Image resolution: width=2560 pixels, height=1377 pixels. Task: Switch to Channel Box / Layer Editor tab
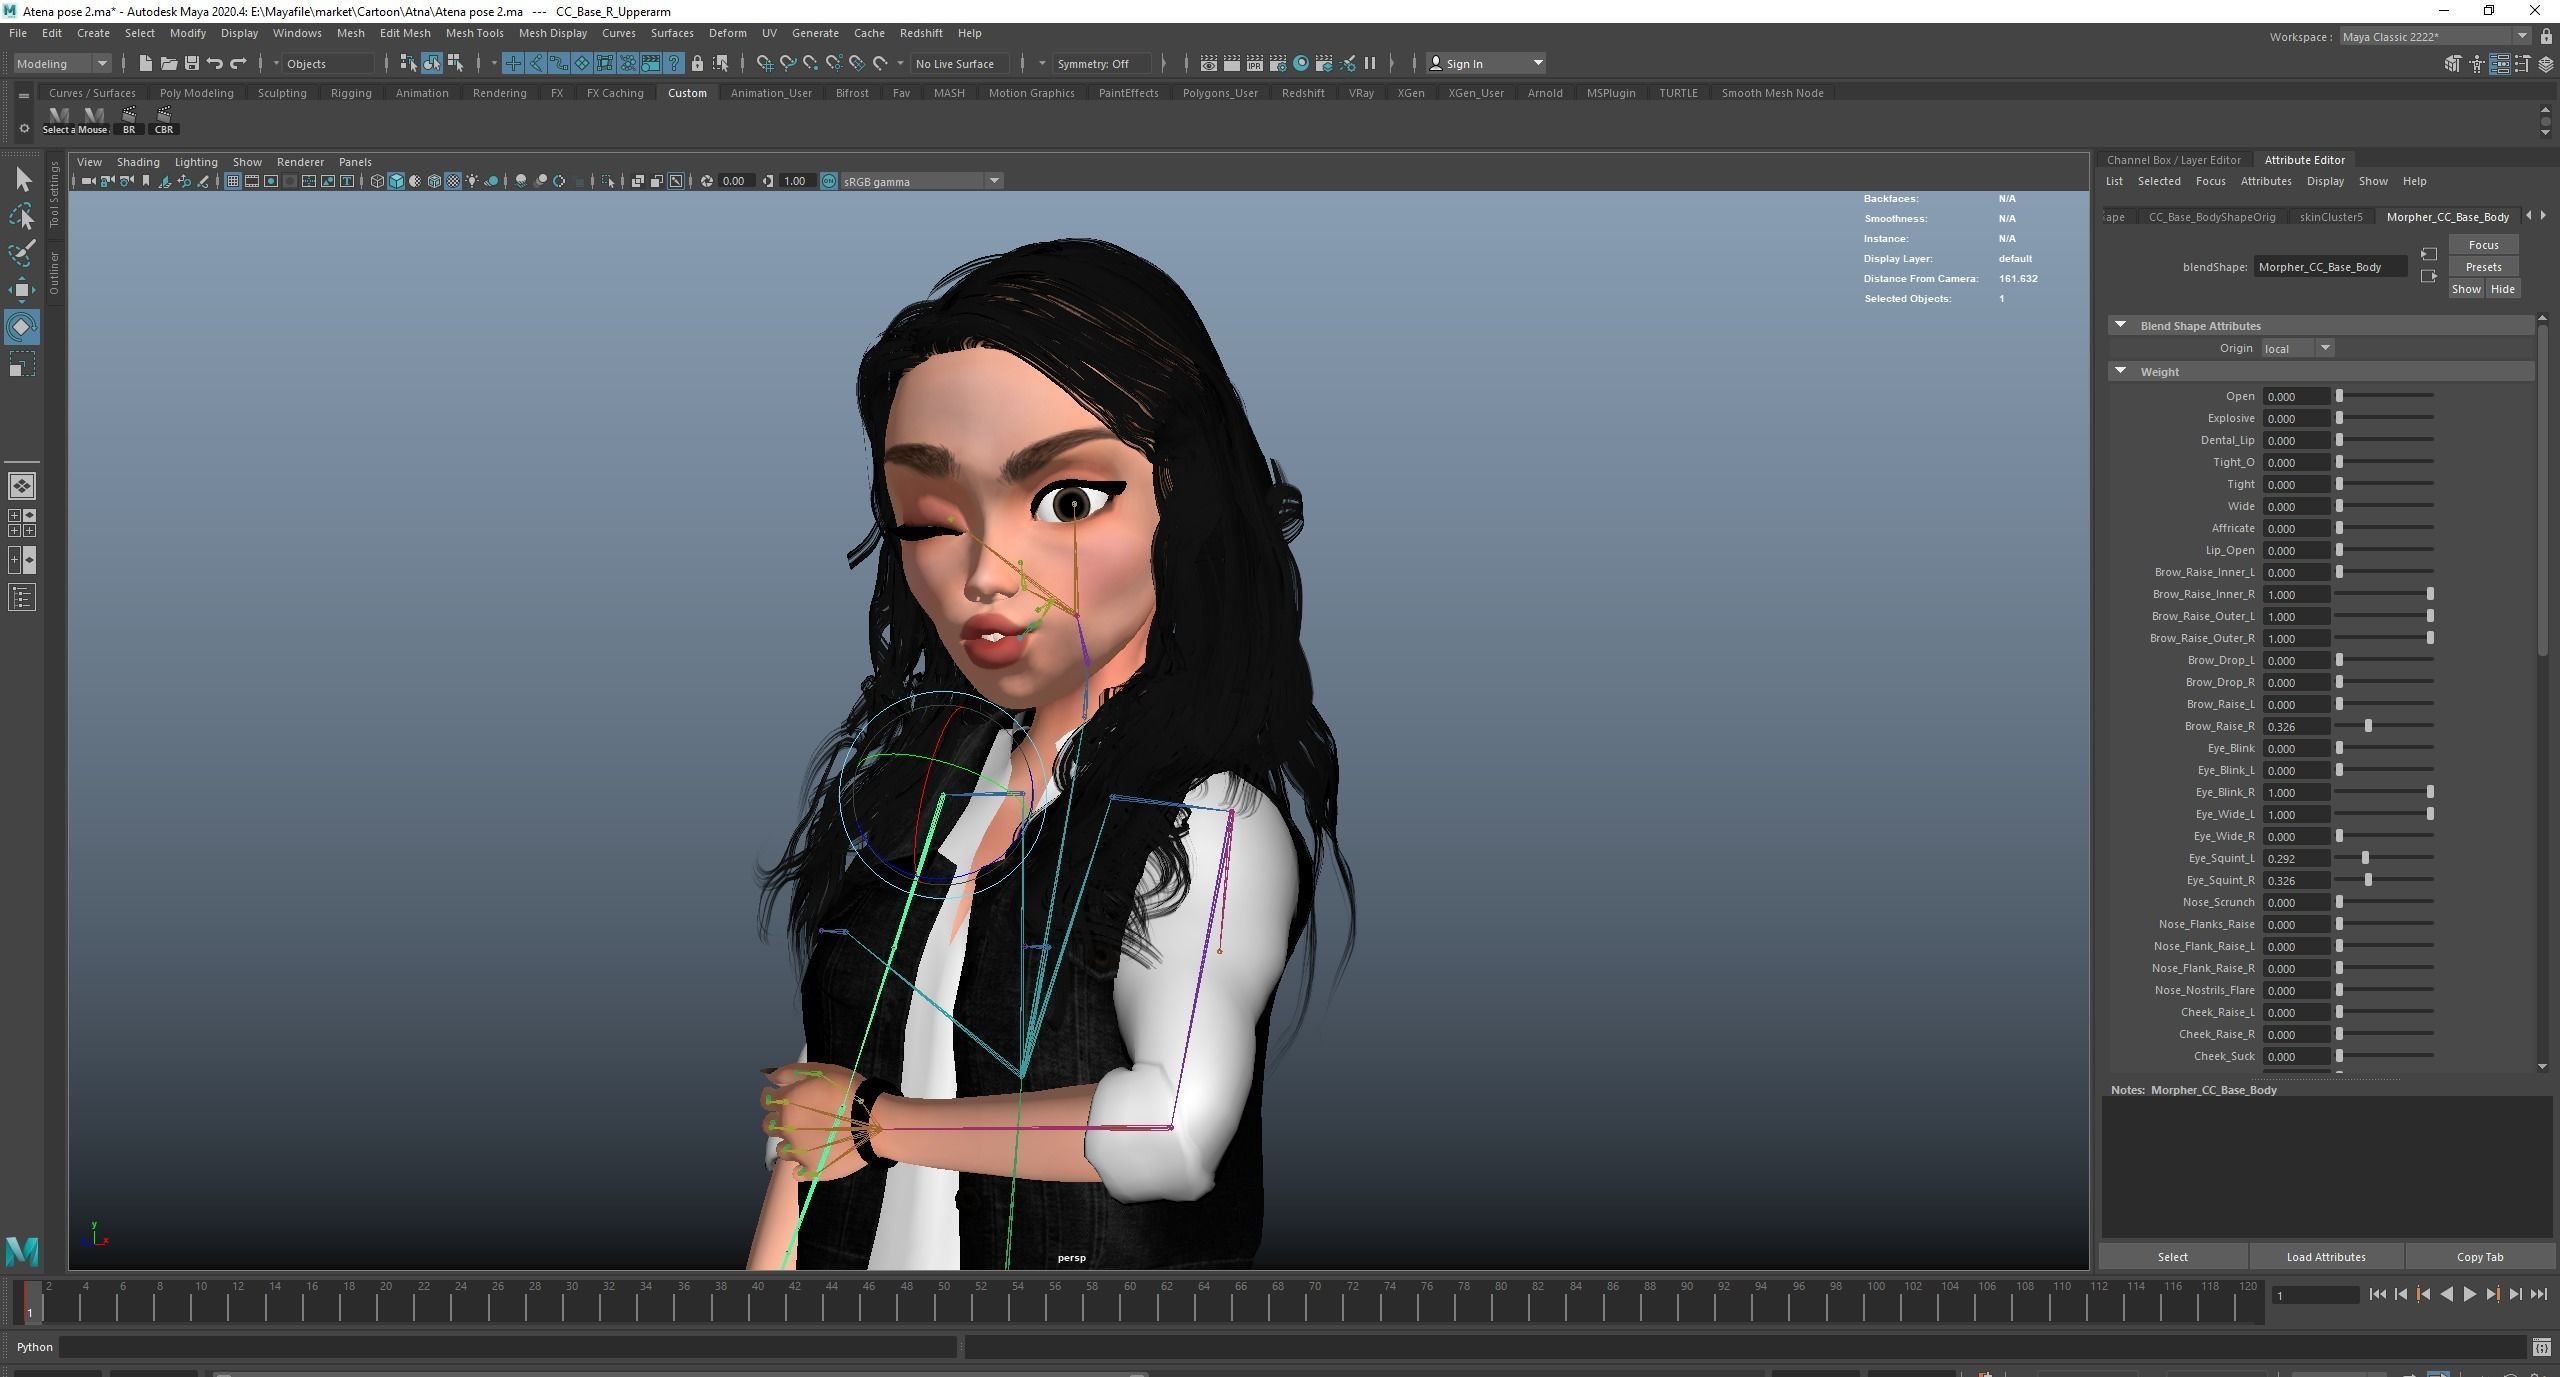pyautogui.click(x=2173, y=160)
